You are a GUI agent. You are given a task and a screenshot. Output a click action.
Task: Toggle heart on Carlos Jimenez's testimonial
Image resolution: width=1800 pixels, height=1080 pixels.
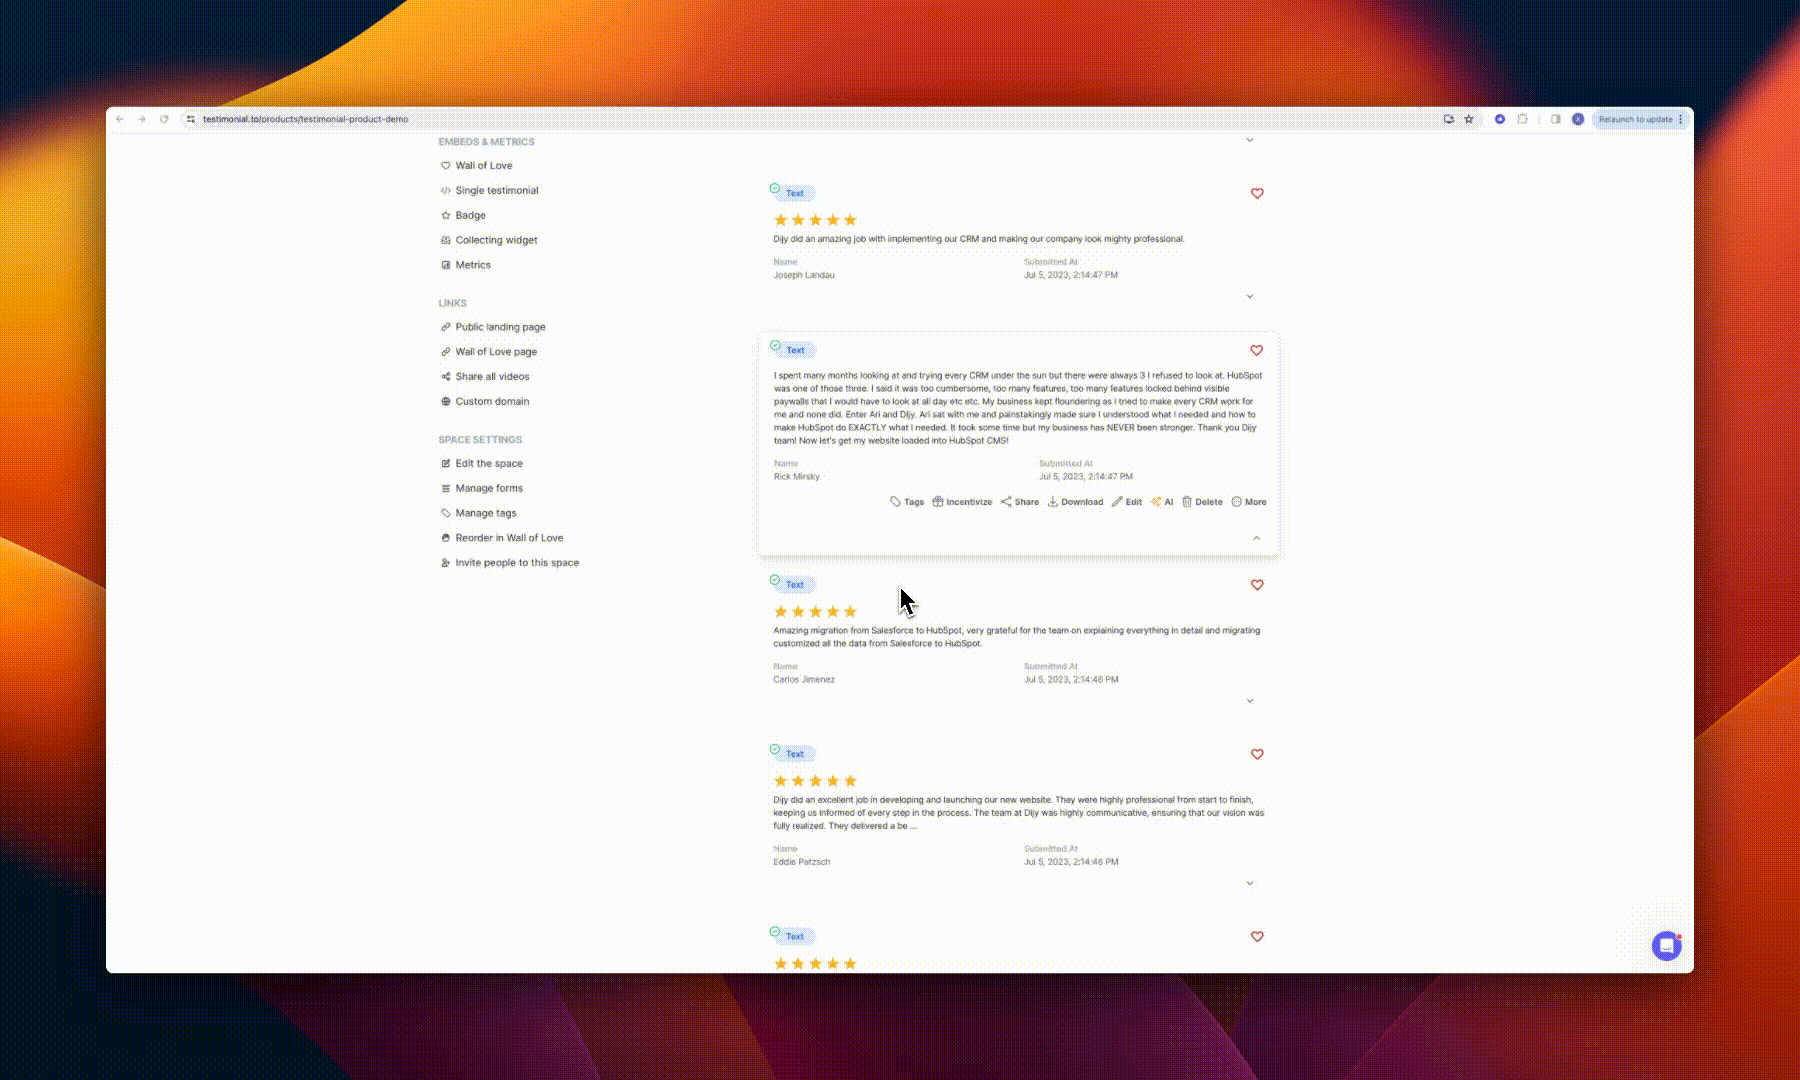pos(1257,585)
